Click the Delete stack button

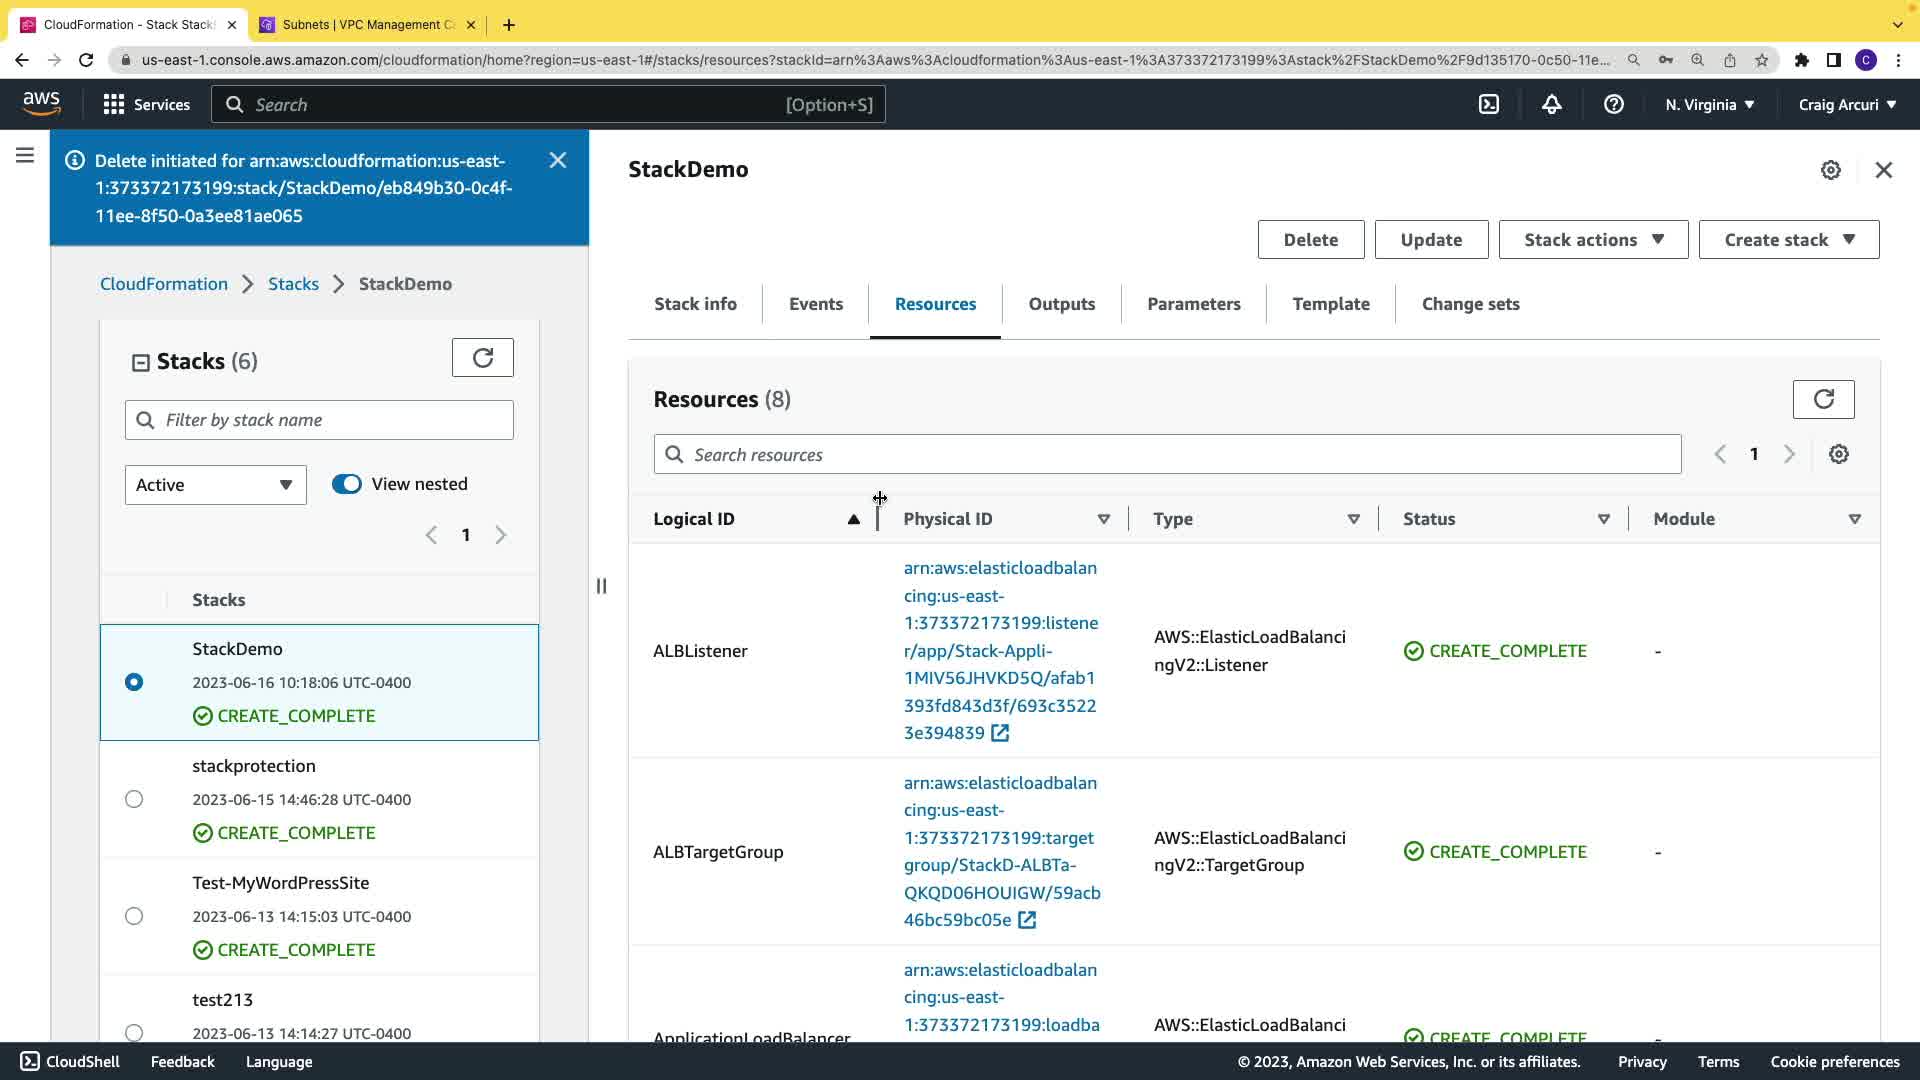tap(1310, 240)
